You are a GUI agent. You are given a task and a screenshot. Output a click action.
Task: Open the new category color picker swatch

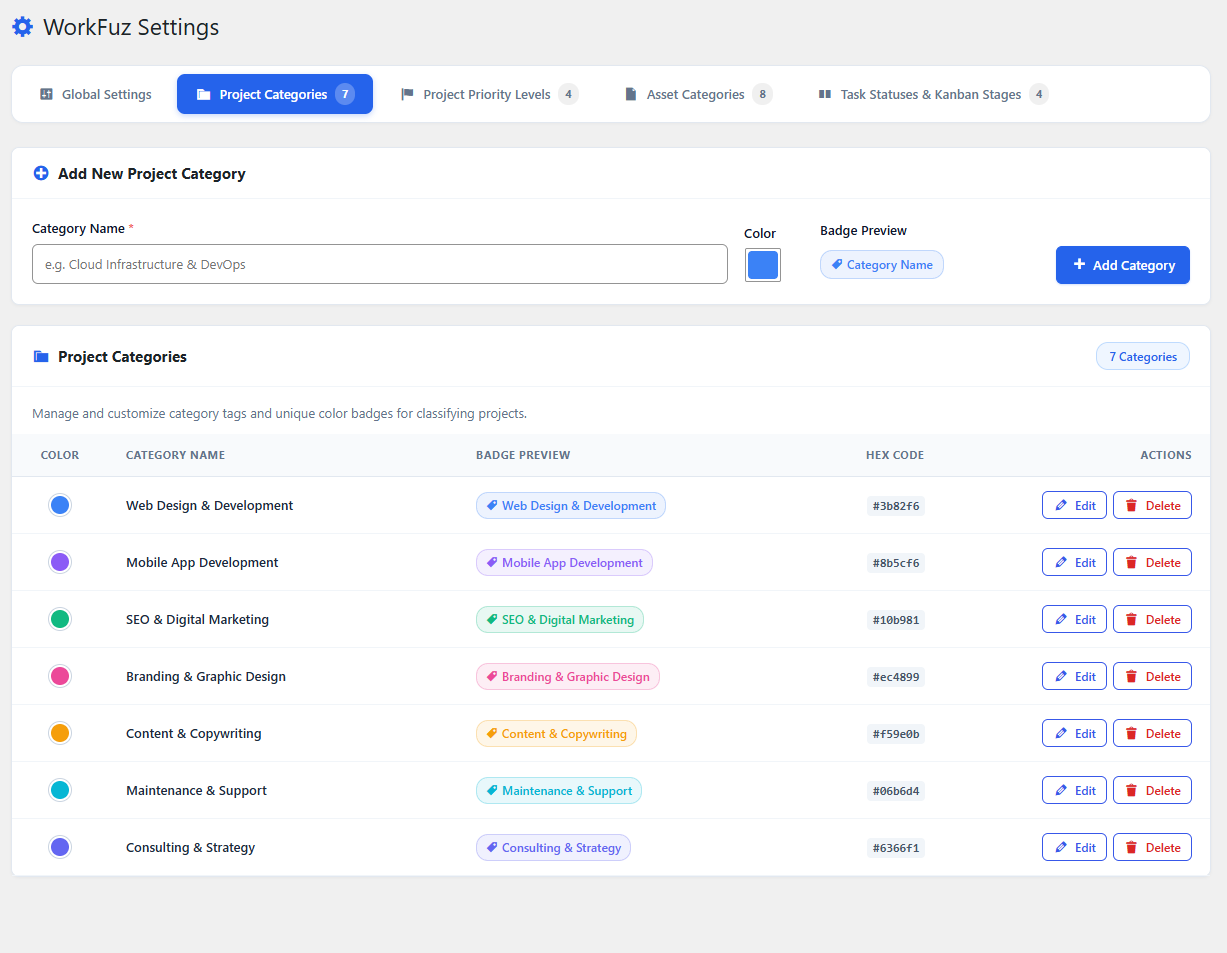(763, 265)
